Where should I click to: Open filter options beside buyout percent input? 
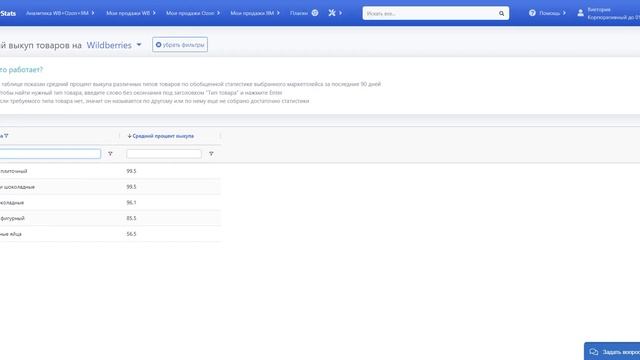(211, 154)
